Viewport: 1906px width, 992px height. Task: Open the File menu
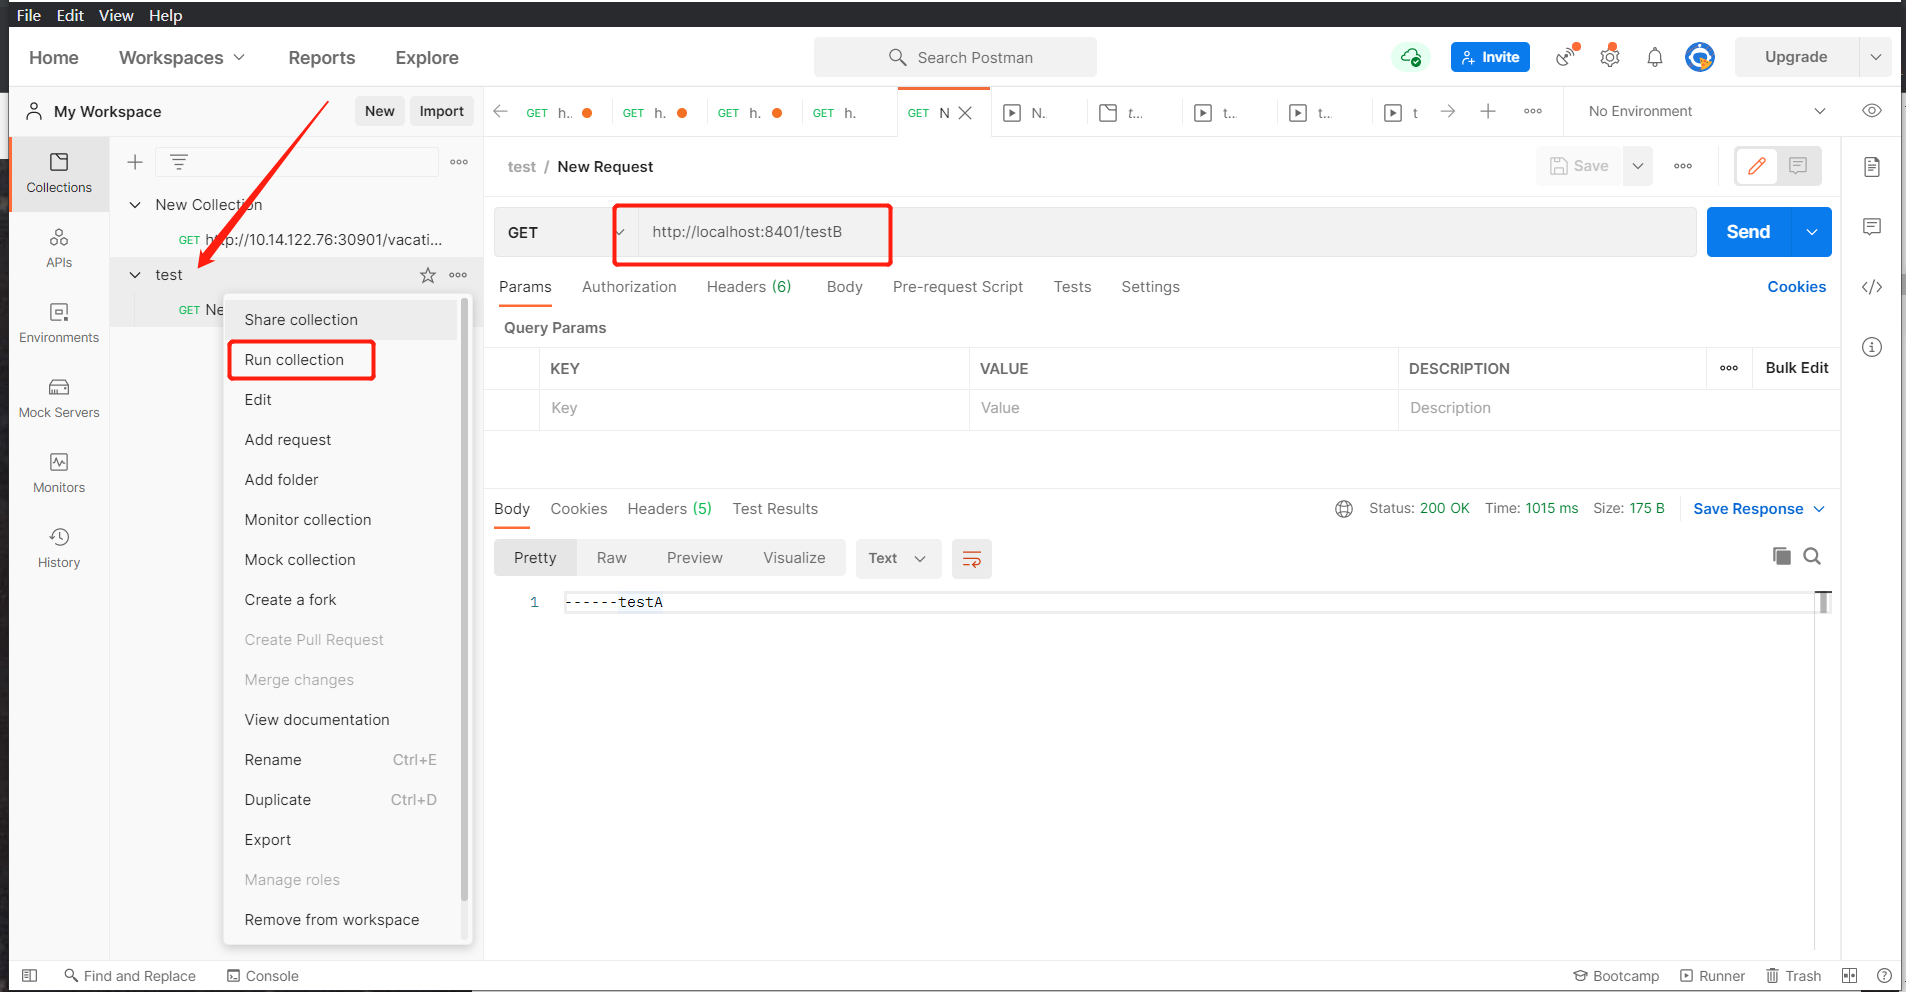(x=29, y=15)
